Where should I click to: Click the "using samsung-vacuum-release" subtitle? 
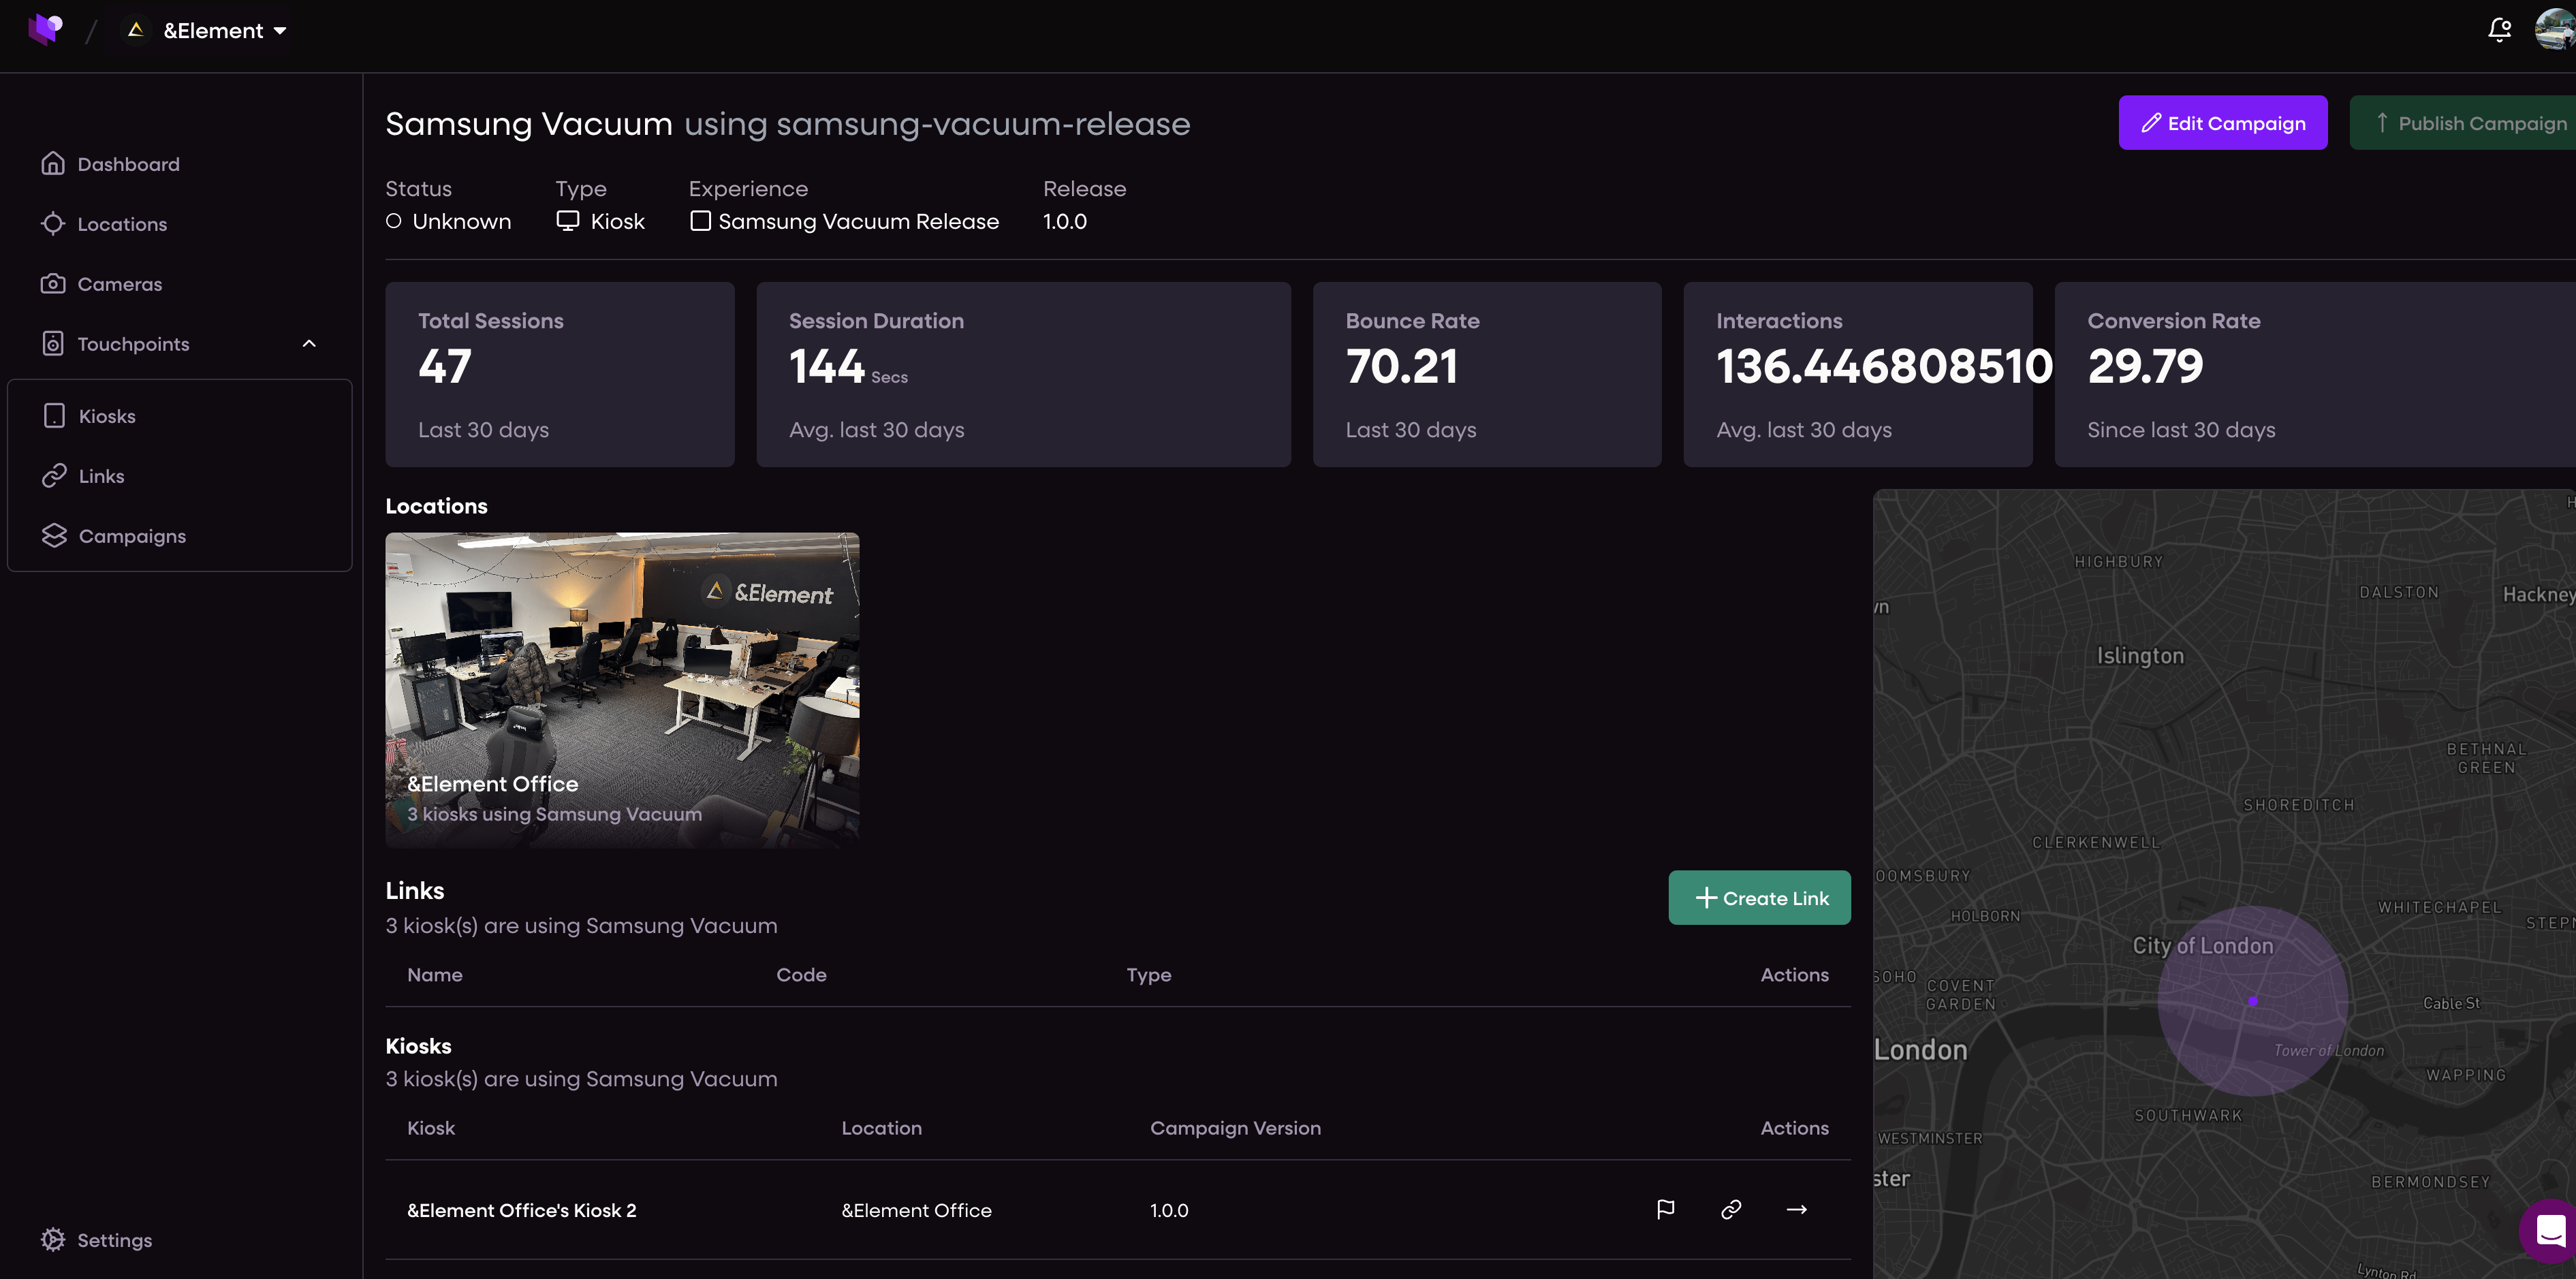pyautogui.click(x=937, y=123)
